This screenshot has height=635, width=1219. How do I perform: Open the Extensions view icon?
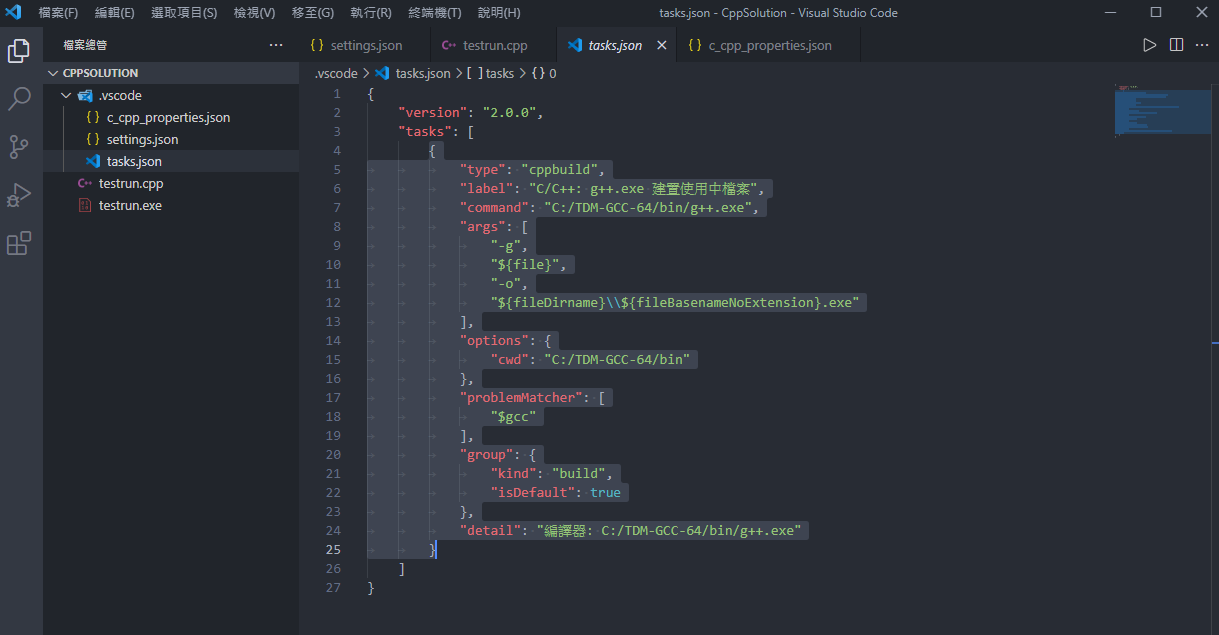19,243
